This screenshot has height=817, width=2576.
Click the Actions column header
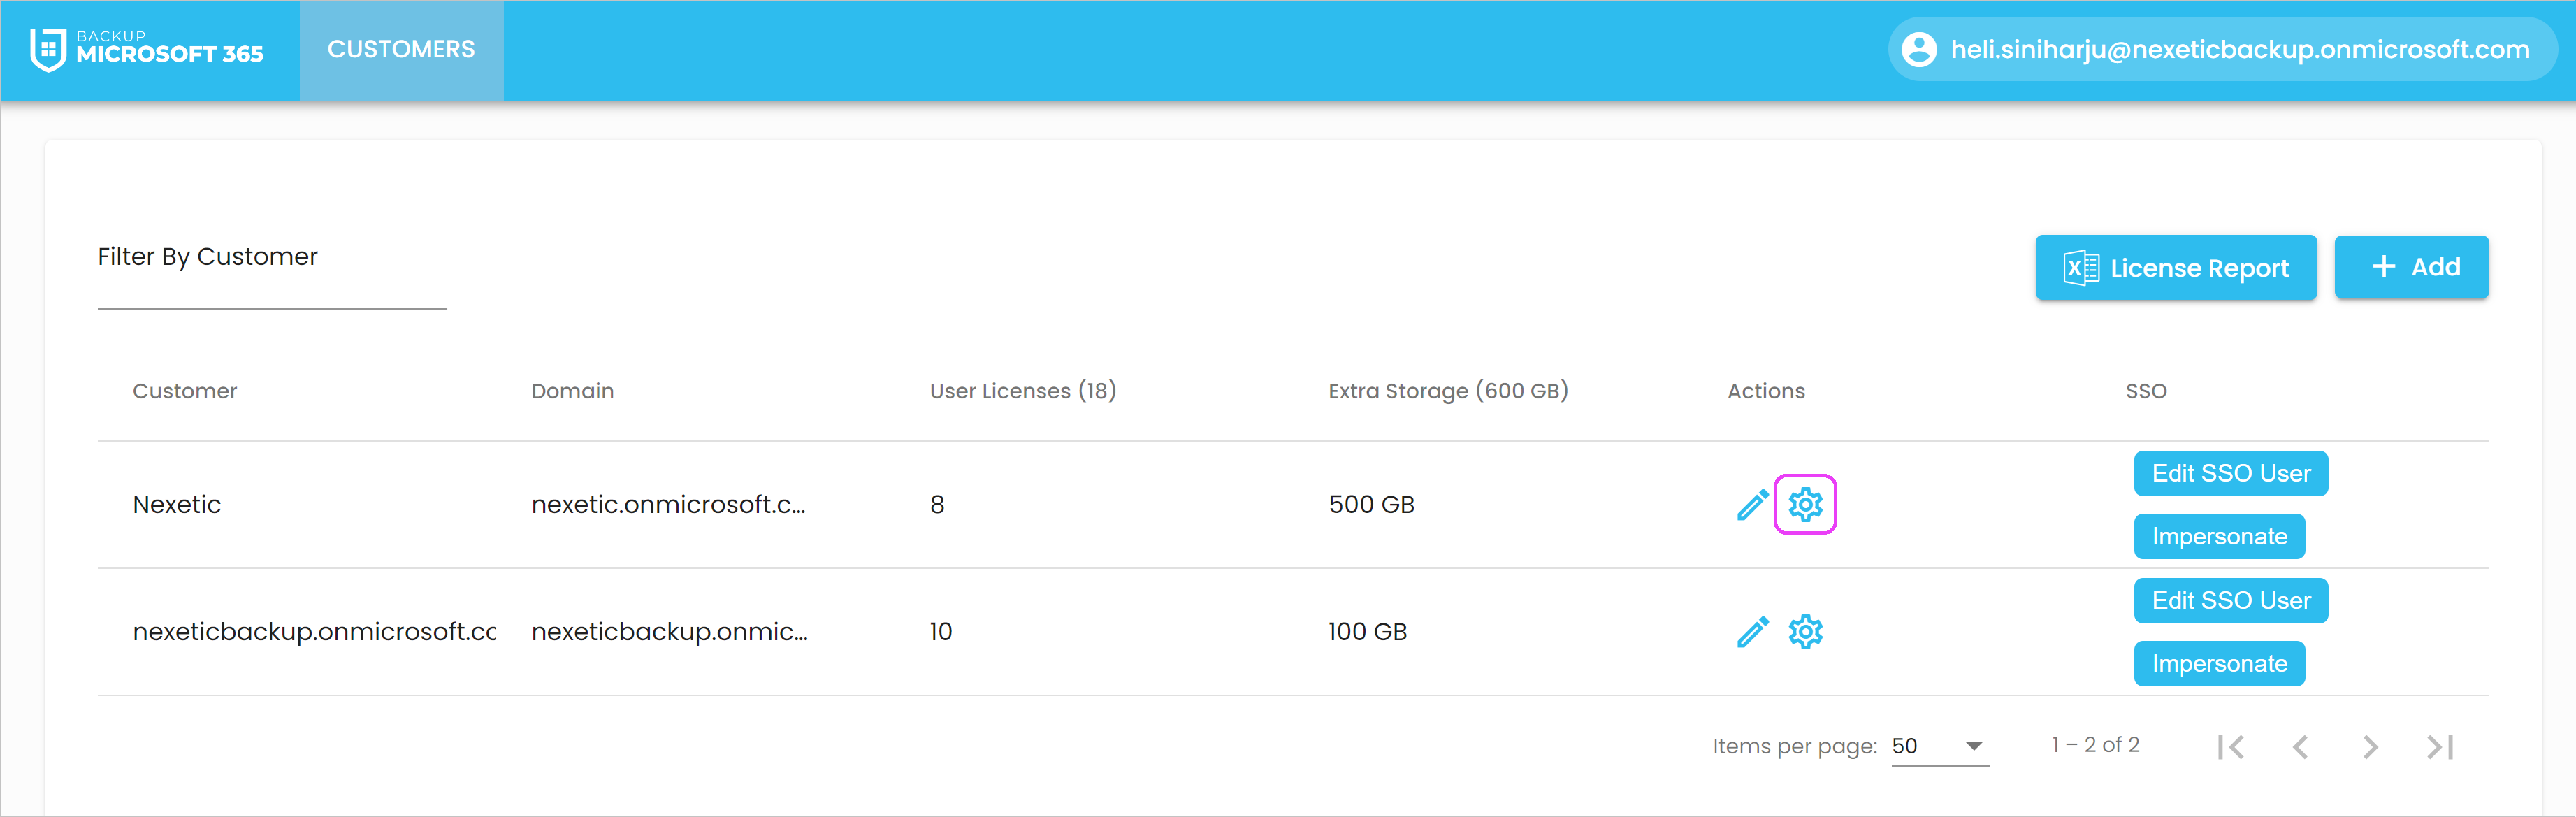tap(1766, 391)
